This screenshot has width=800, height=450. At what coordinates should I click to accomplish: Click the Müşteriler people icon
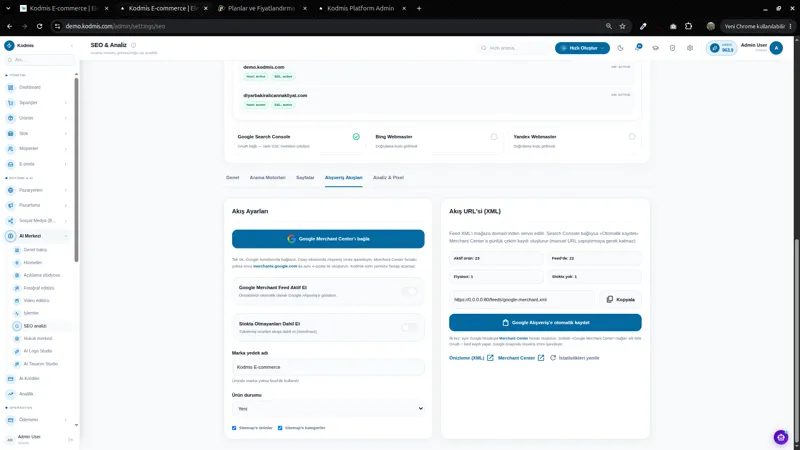pyautogui.click(x=11, y=148)
